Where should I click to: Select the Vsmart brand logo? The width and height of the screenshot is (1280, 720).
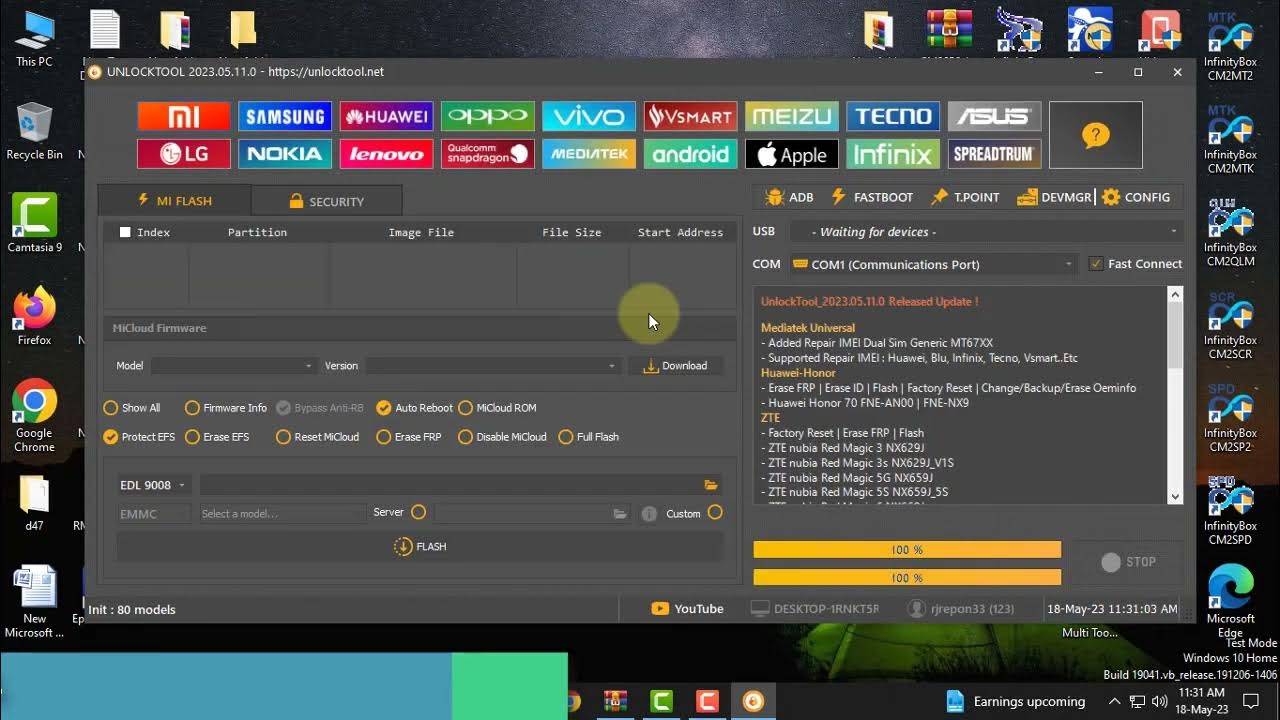click(x=690, y=116)
